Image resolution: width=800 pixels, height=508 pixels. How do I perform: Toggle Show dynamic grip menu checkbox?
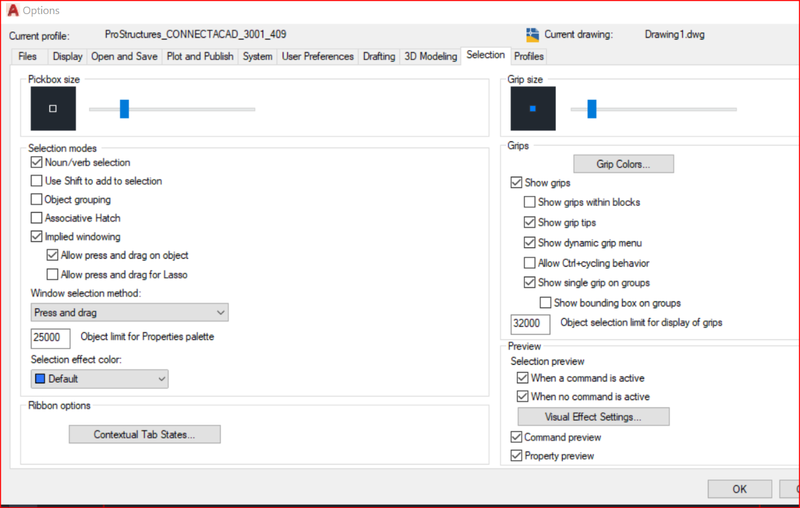(530, 242)
